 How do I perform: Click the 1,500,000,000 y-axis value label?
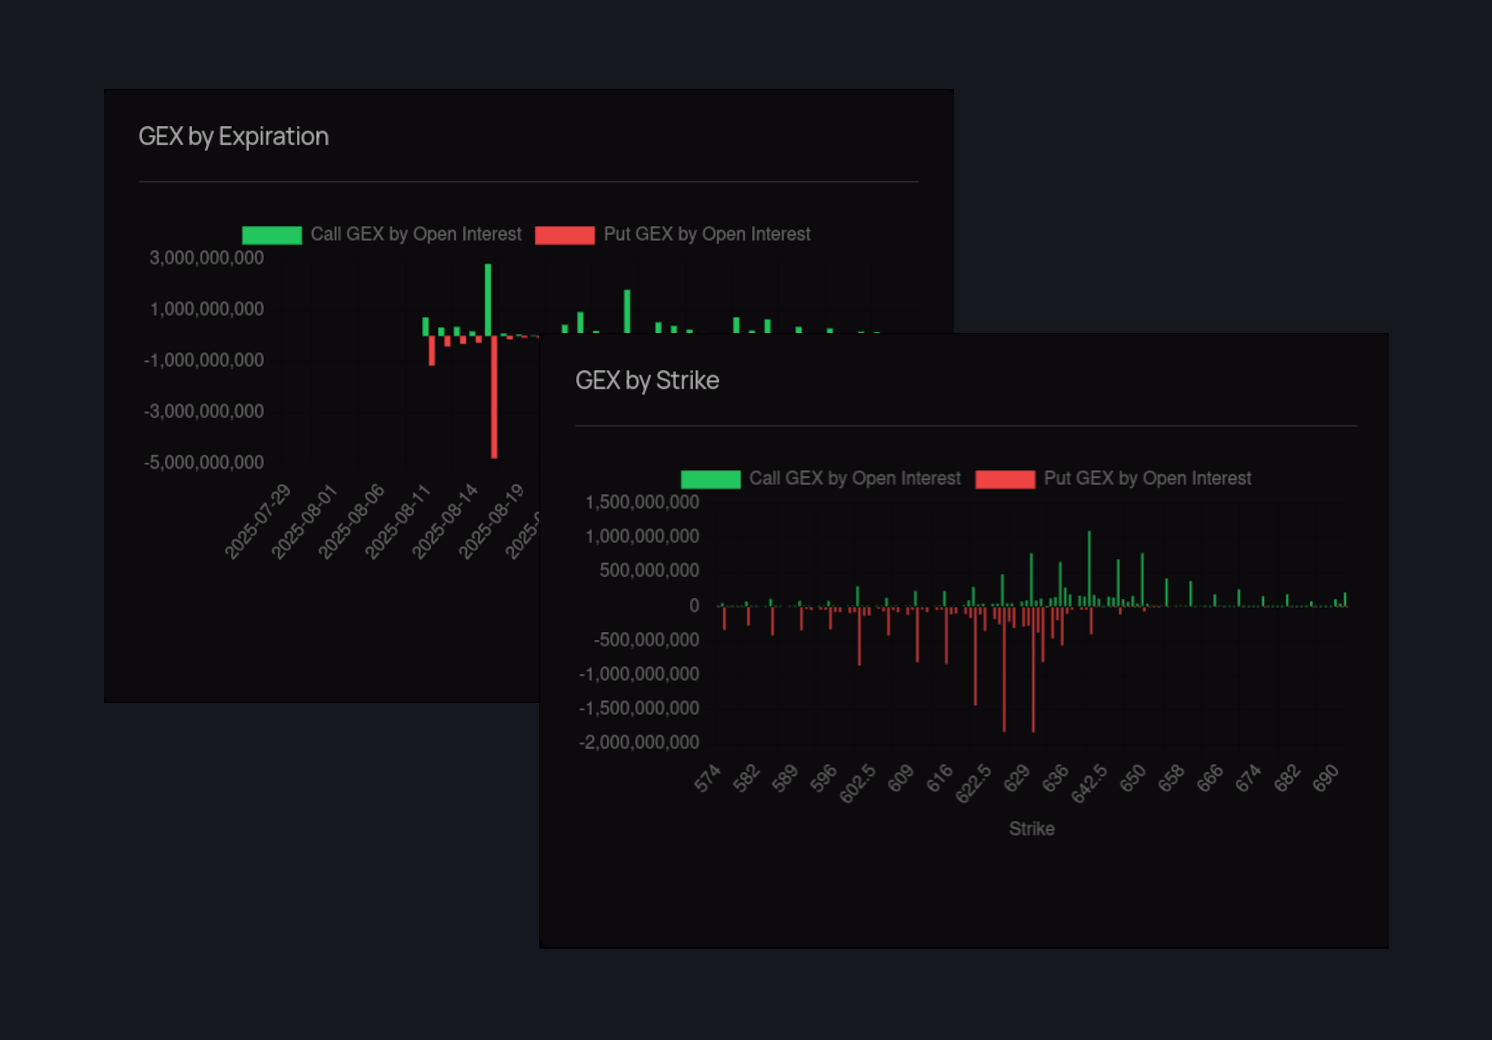click(642, 501)
